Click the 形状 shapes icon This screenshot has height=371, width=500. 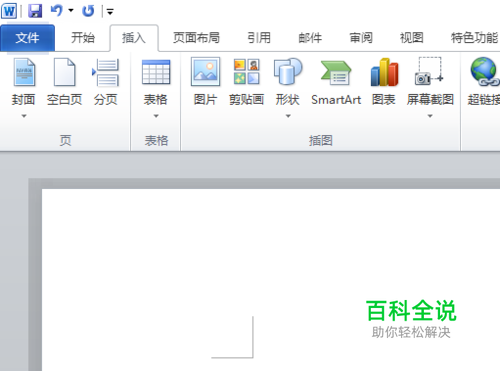coord(288,71)
